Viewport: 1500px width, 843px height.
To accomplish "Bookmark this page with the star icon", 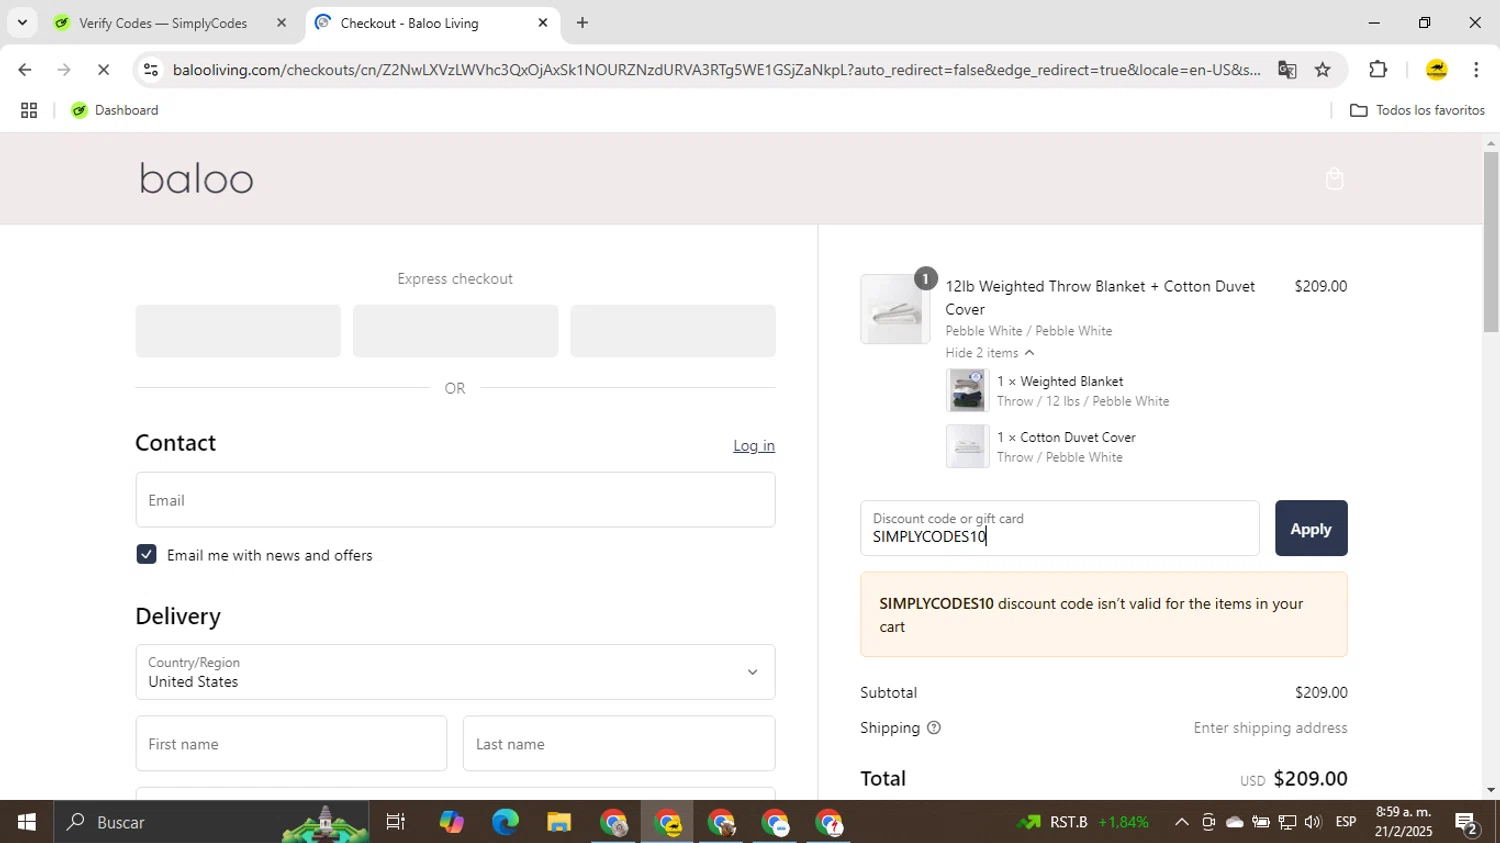I will tap(1323, 70).
